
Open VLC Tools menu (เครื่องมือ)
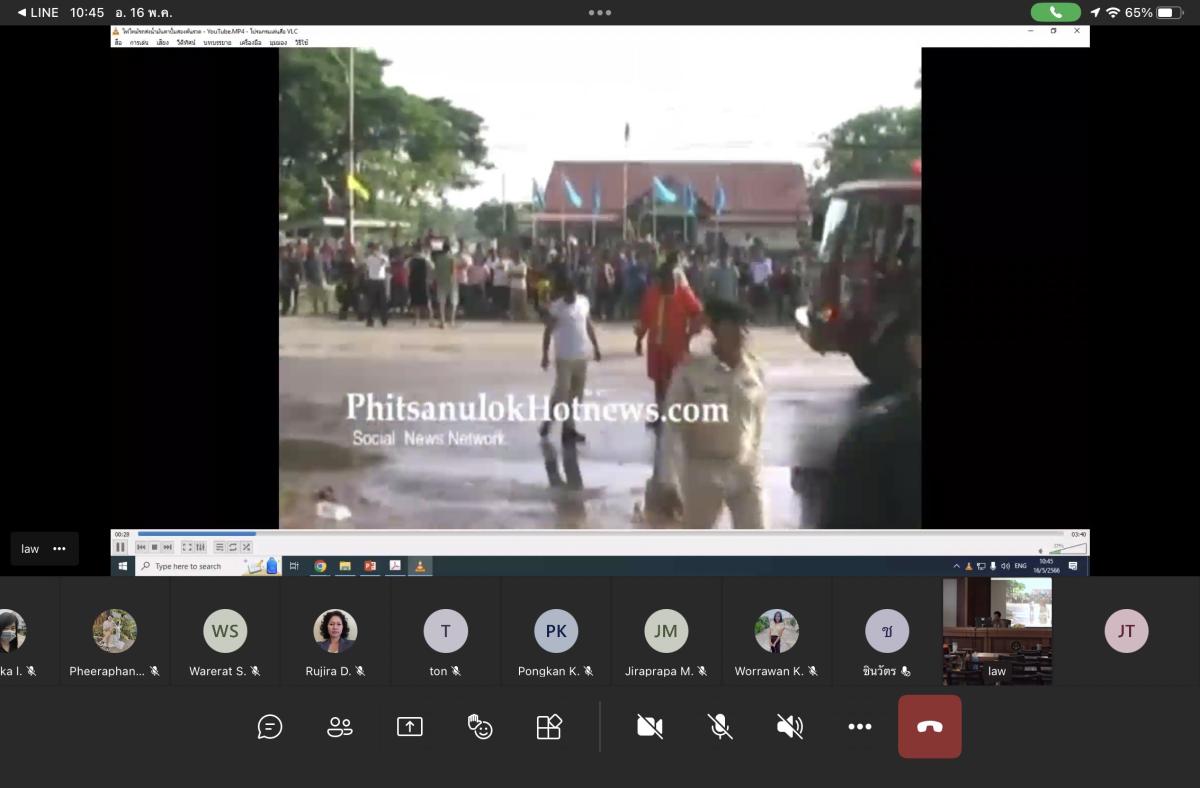coord(250,43)
